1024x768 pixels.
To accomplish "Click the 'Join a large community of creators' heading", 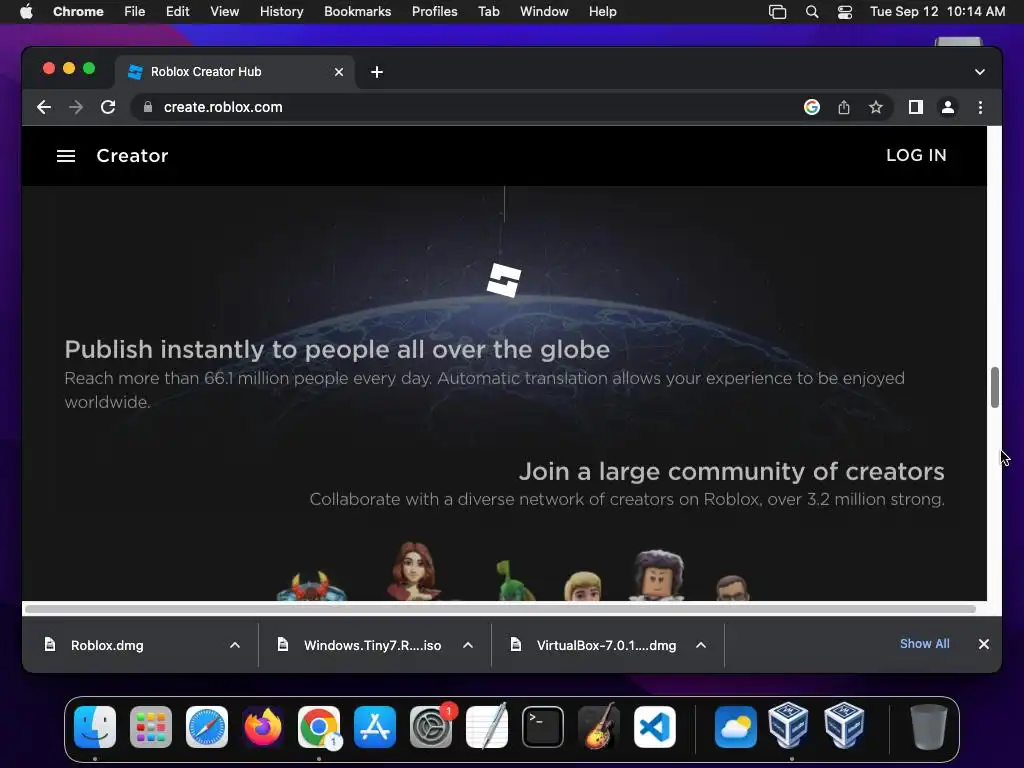I will (x=731, y=472).
